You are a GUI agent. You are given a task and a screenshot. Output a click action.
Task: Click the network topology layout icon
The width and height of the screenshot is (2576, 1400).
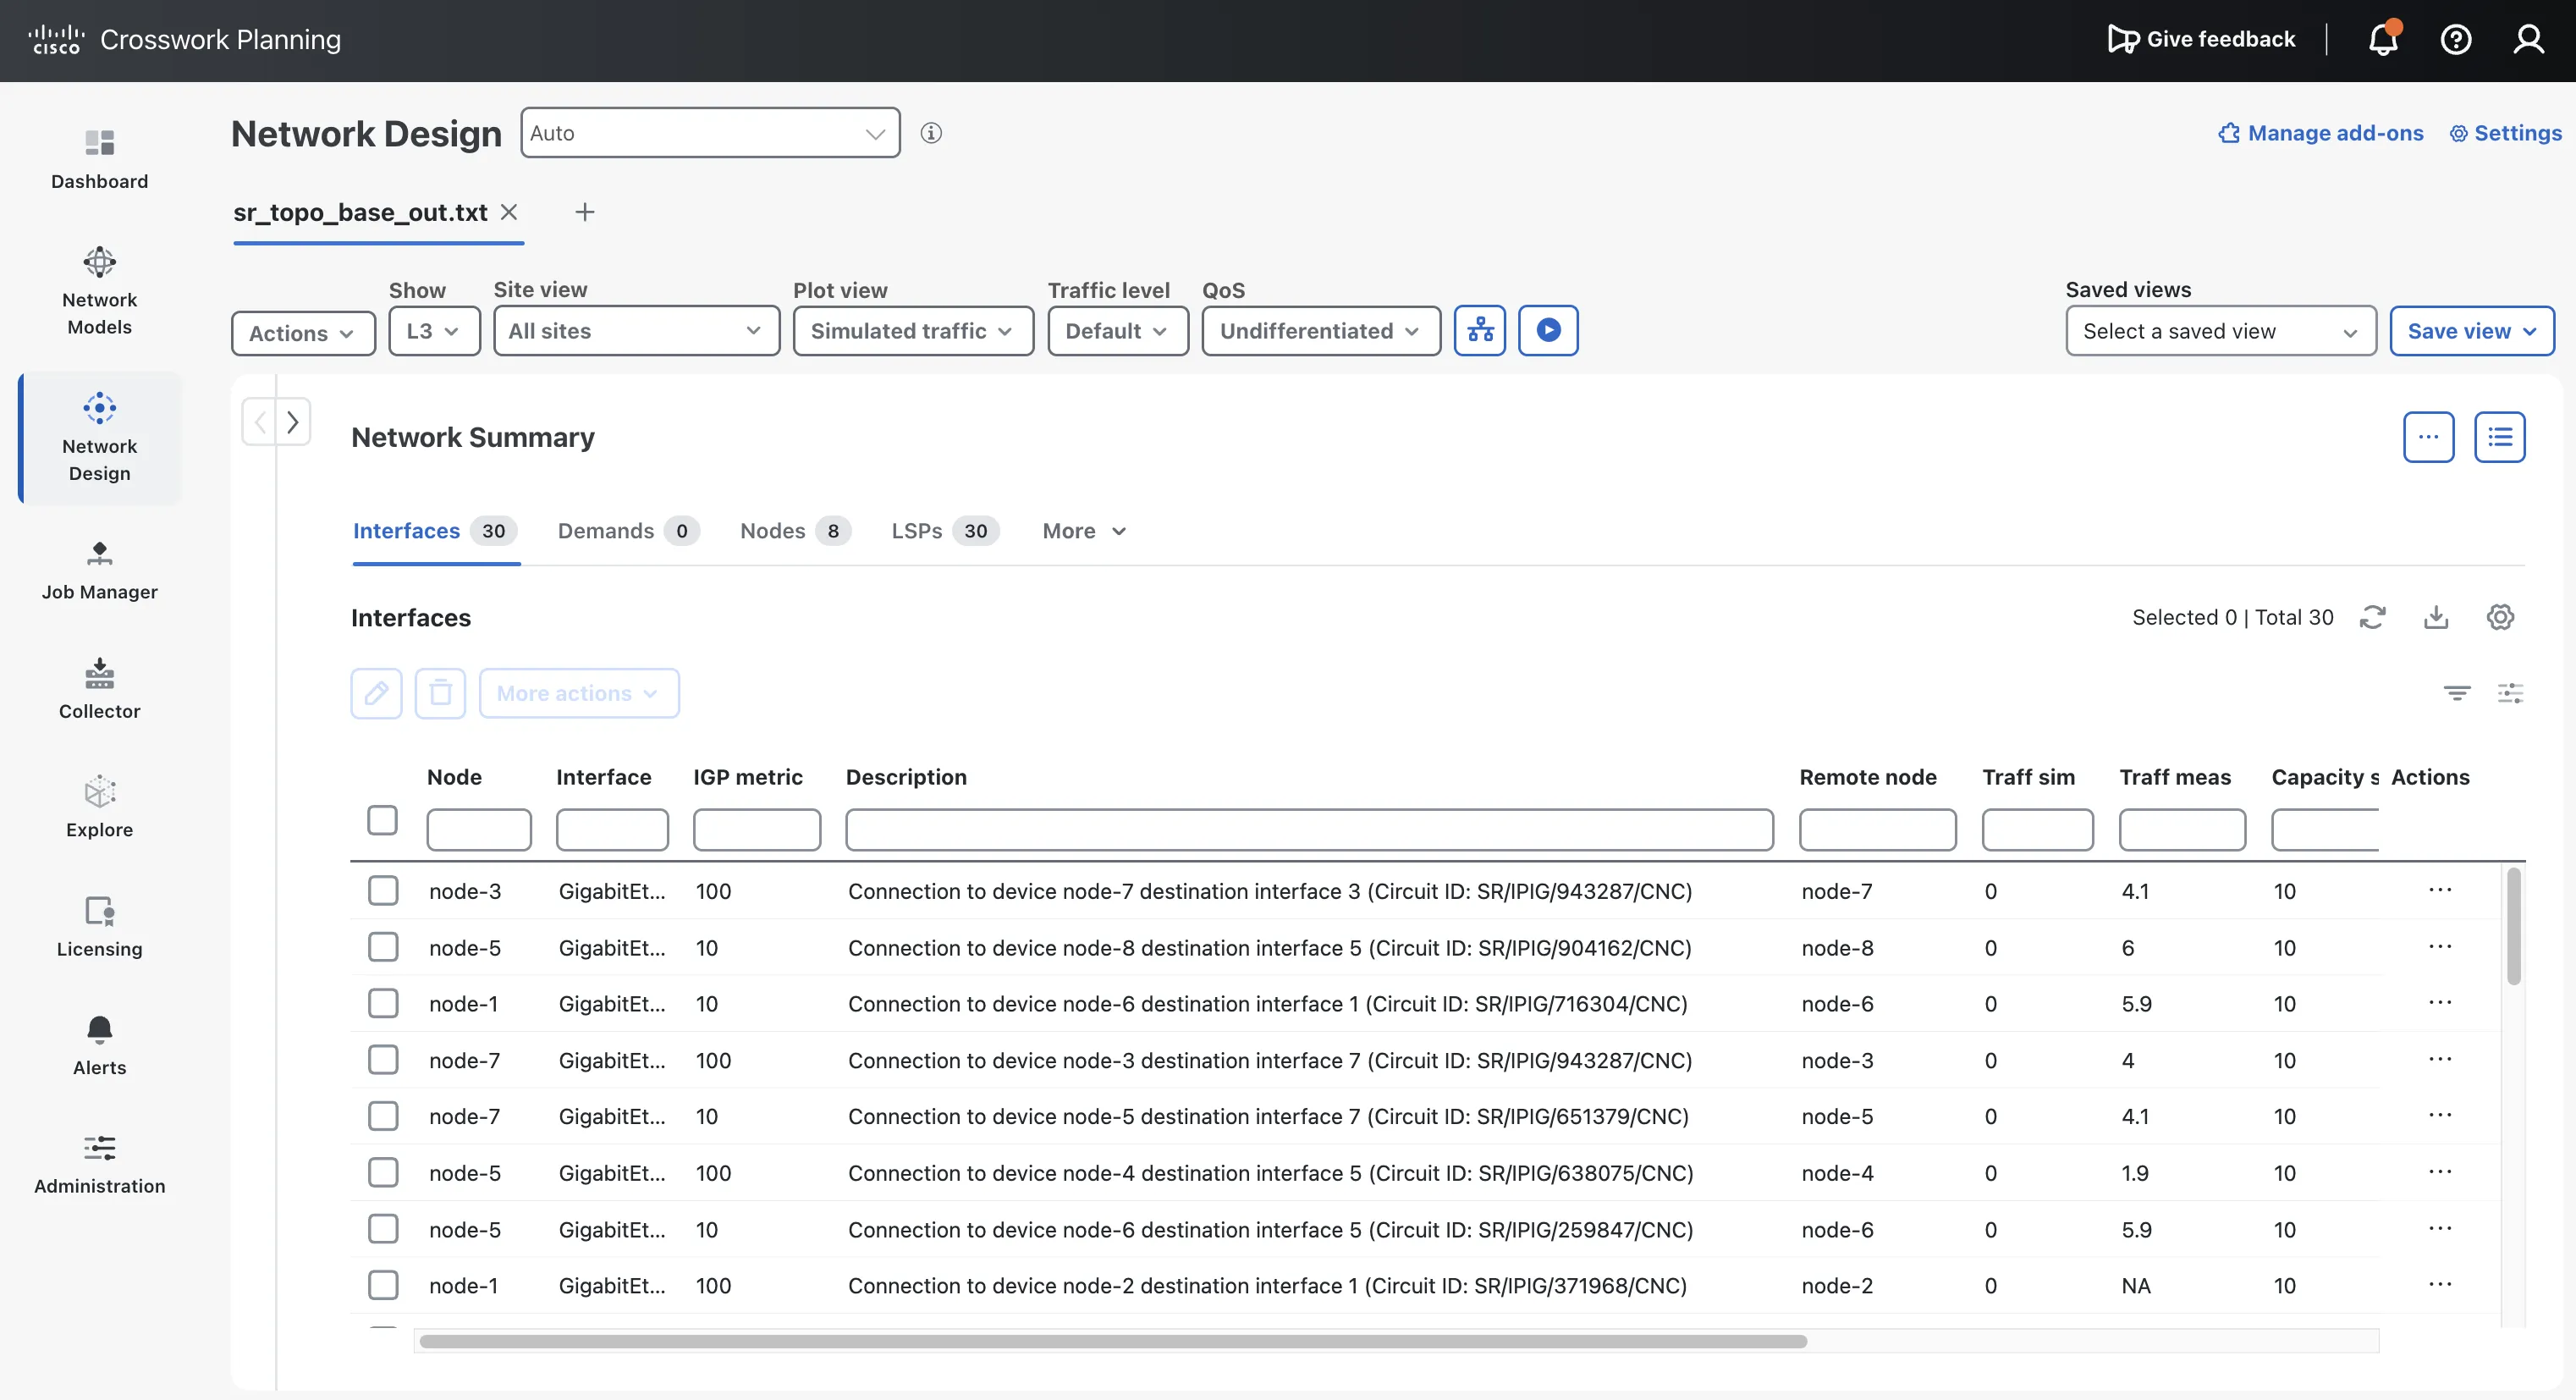(1480, 330)
